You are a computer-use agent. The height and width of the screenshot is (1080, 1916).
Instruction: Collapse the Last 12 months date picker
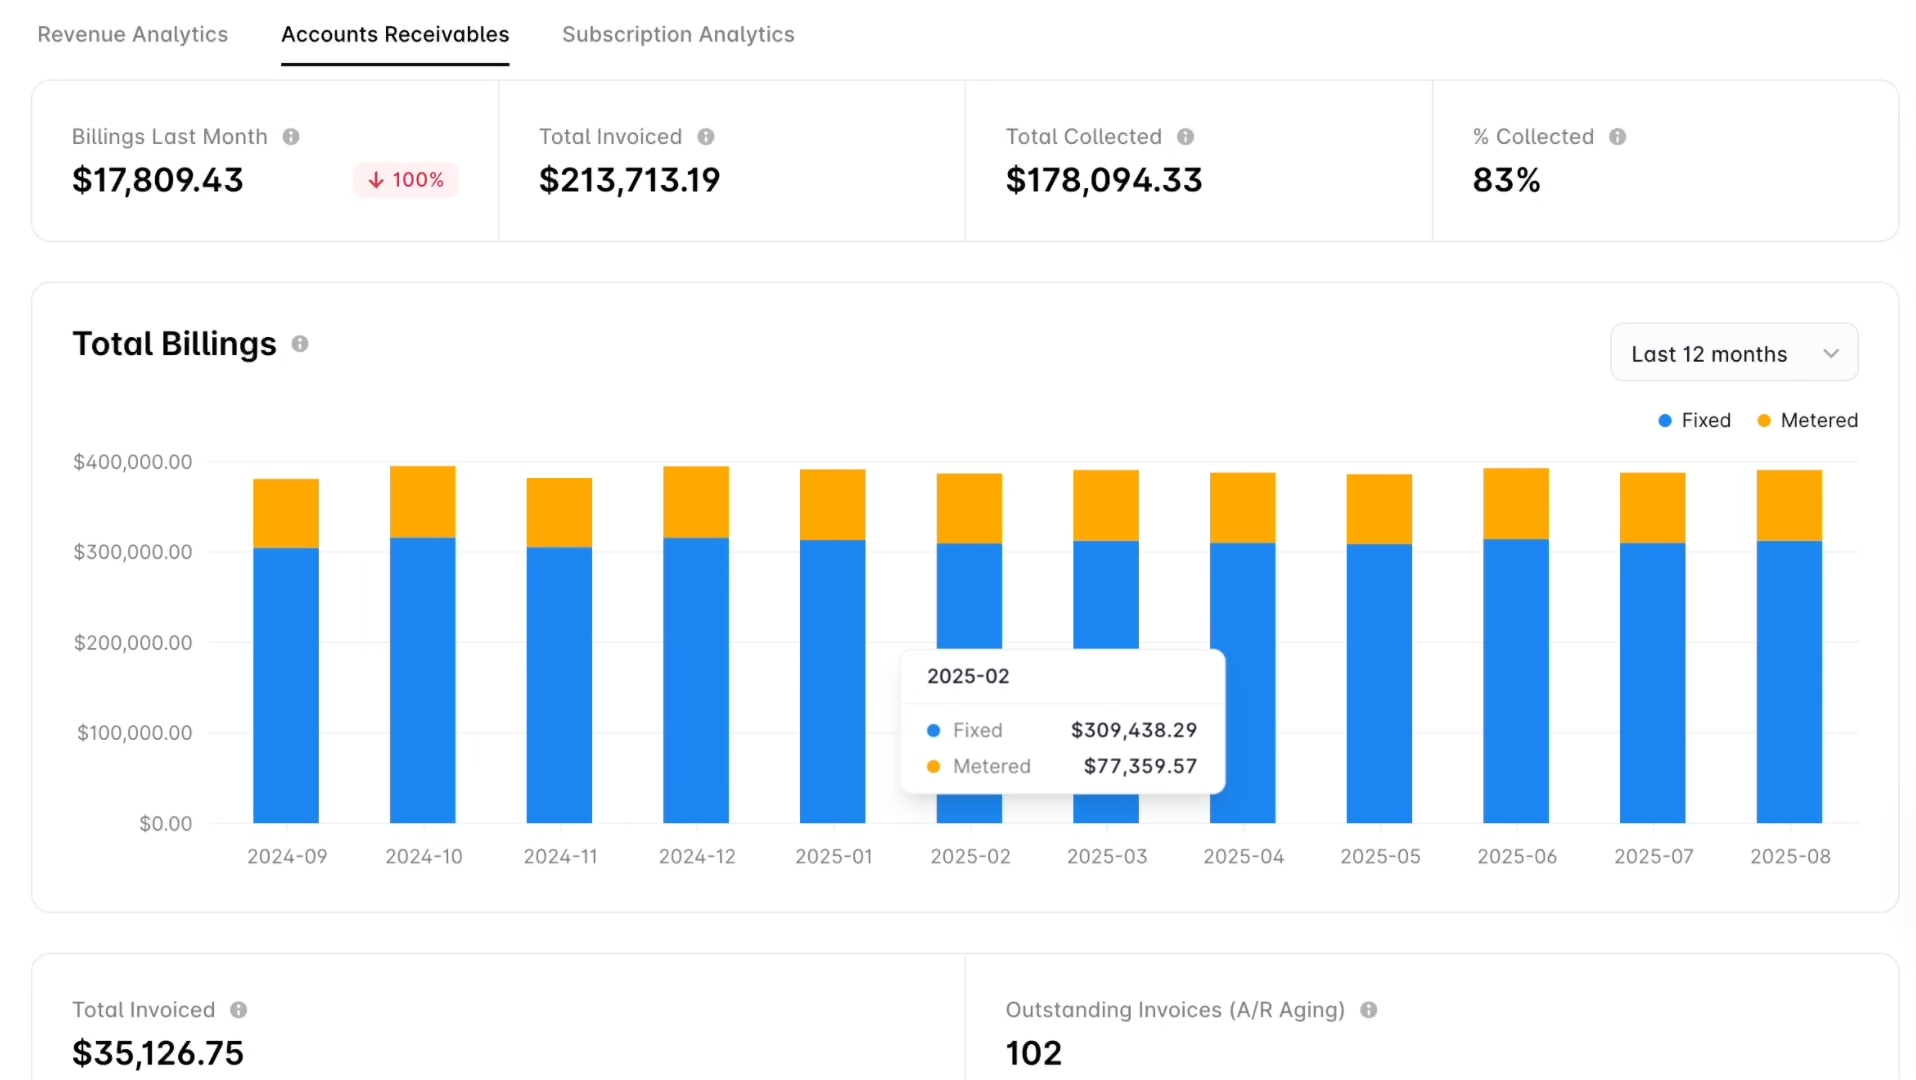(1733, 352)
